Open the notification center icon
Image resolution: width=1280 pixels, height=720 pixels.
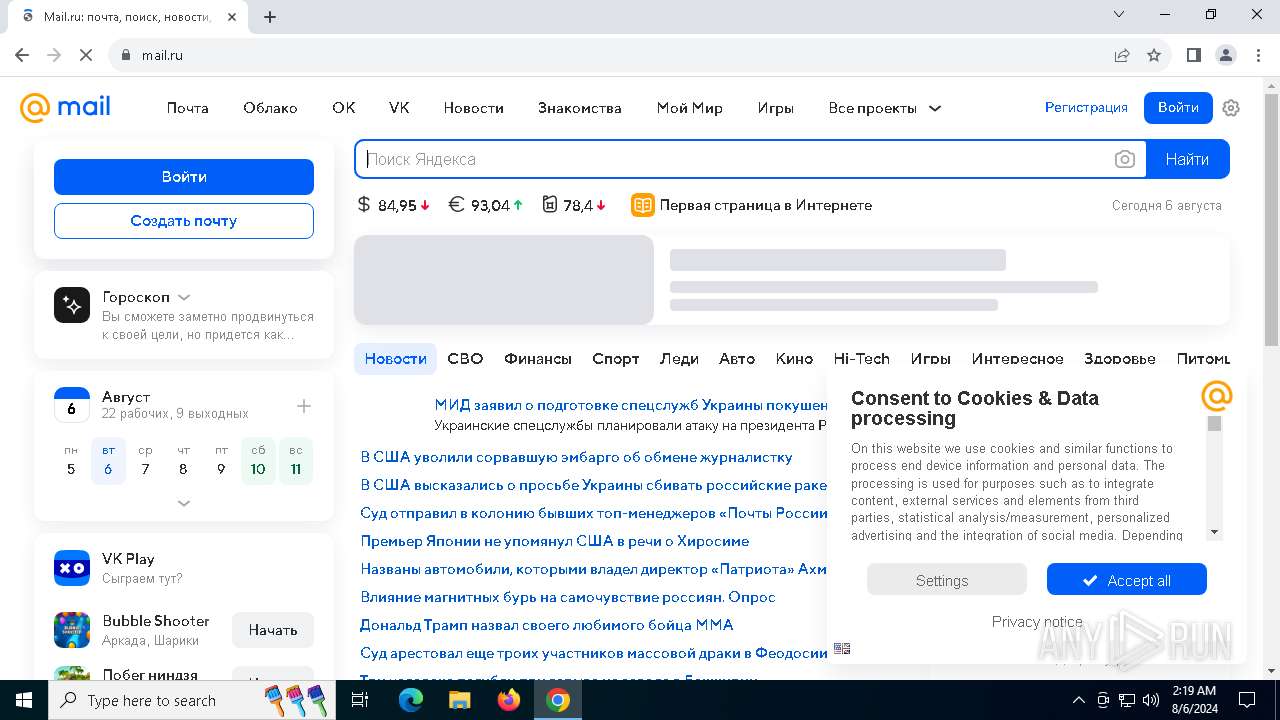click(1247, 700)
